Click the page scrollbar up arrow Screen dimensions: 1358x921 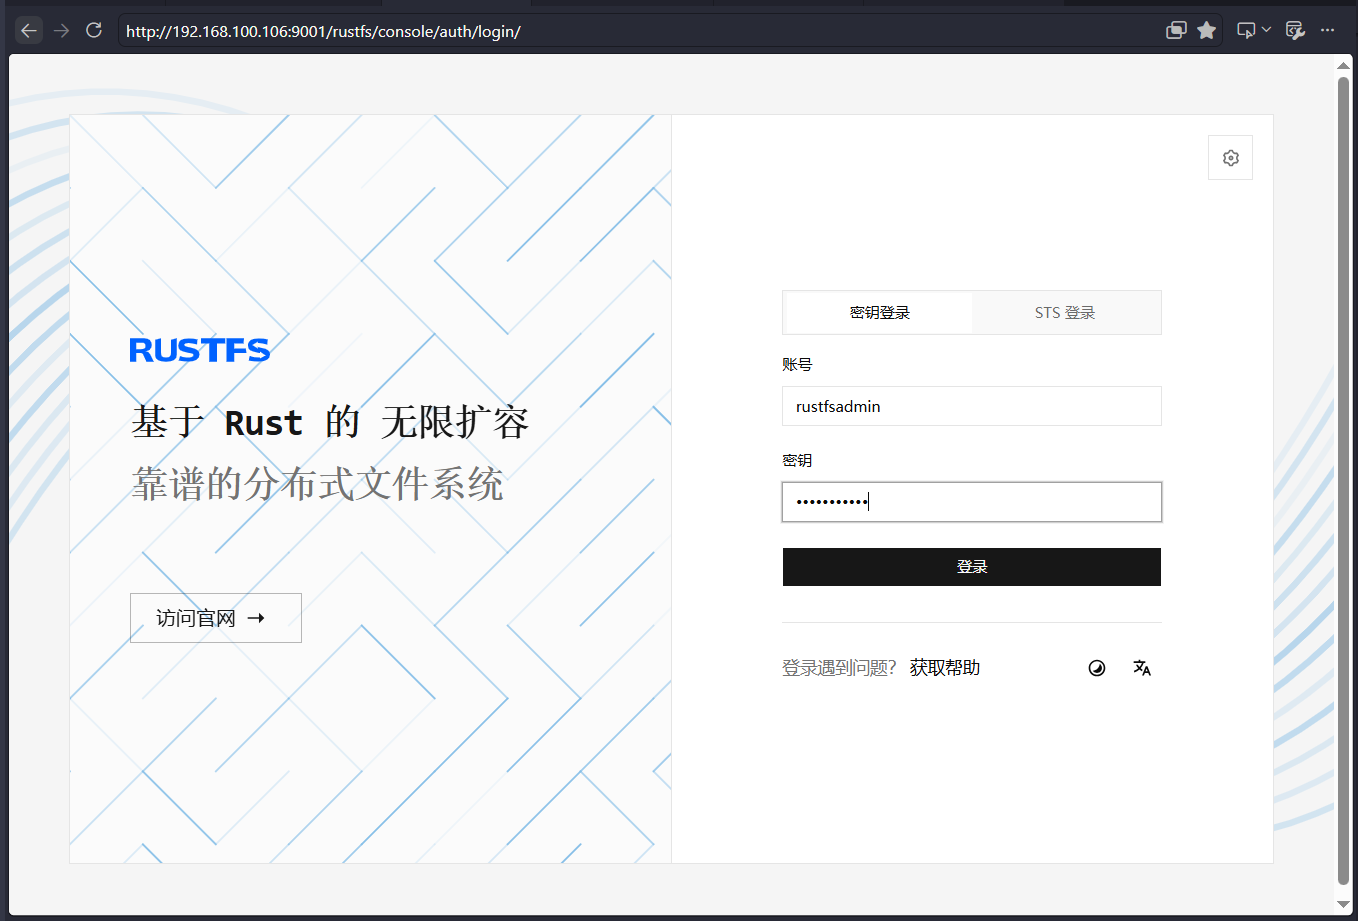click(1343, 66)
